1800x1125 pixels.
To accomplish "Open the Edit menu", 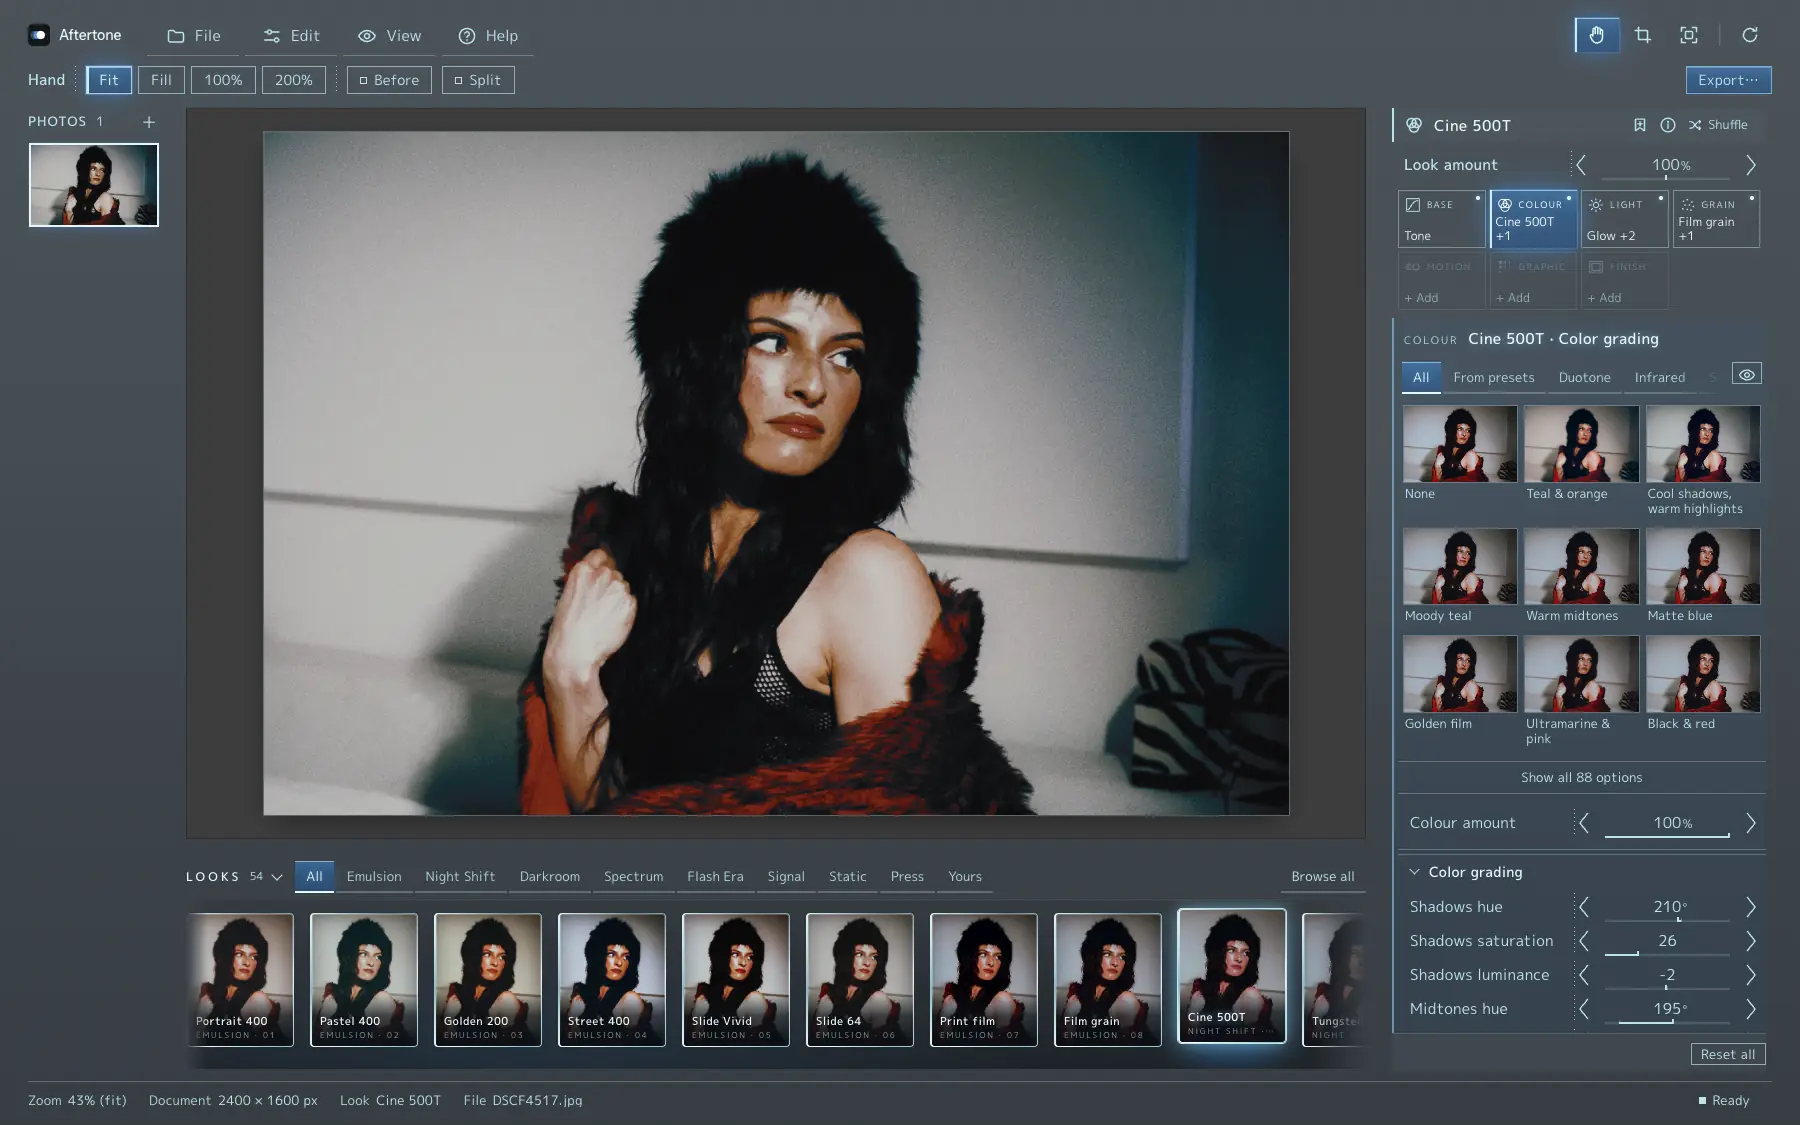I will pos(292,36).
